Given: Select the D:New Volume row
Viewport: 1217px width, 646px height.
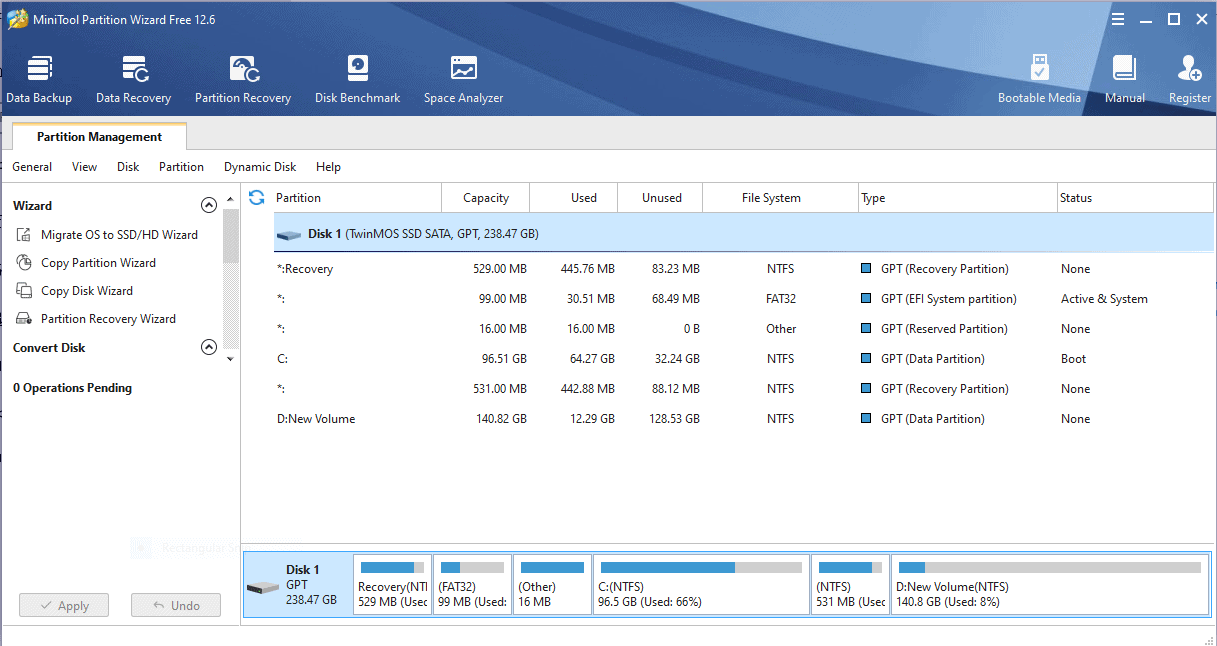Looking at the screenshot, I should pyautogui.click(x=743, y=419).
